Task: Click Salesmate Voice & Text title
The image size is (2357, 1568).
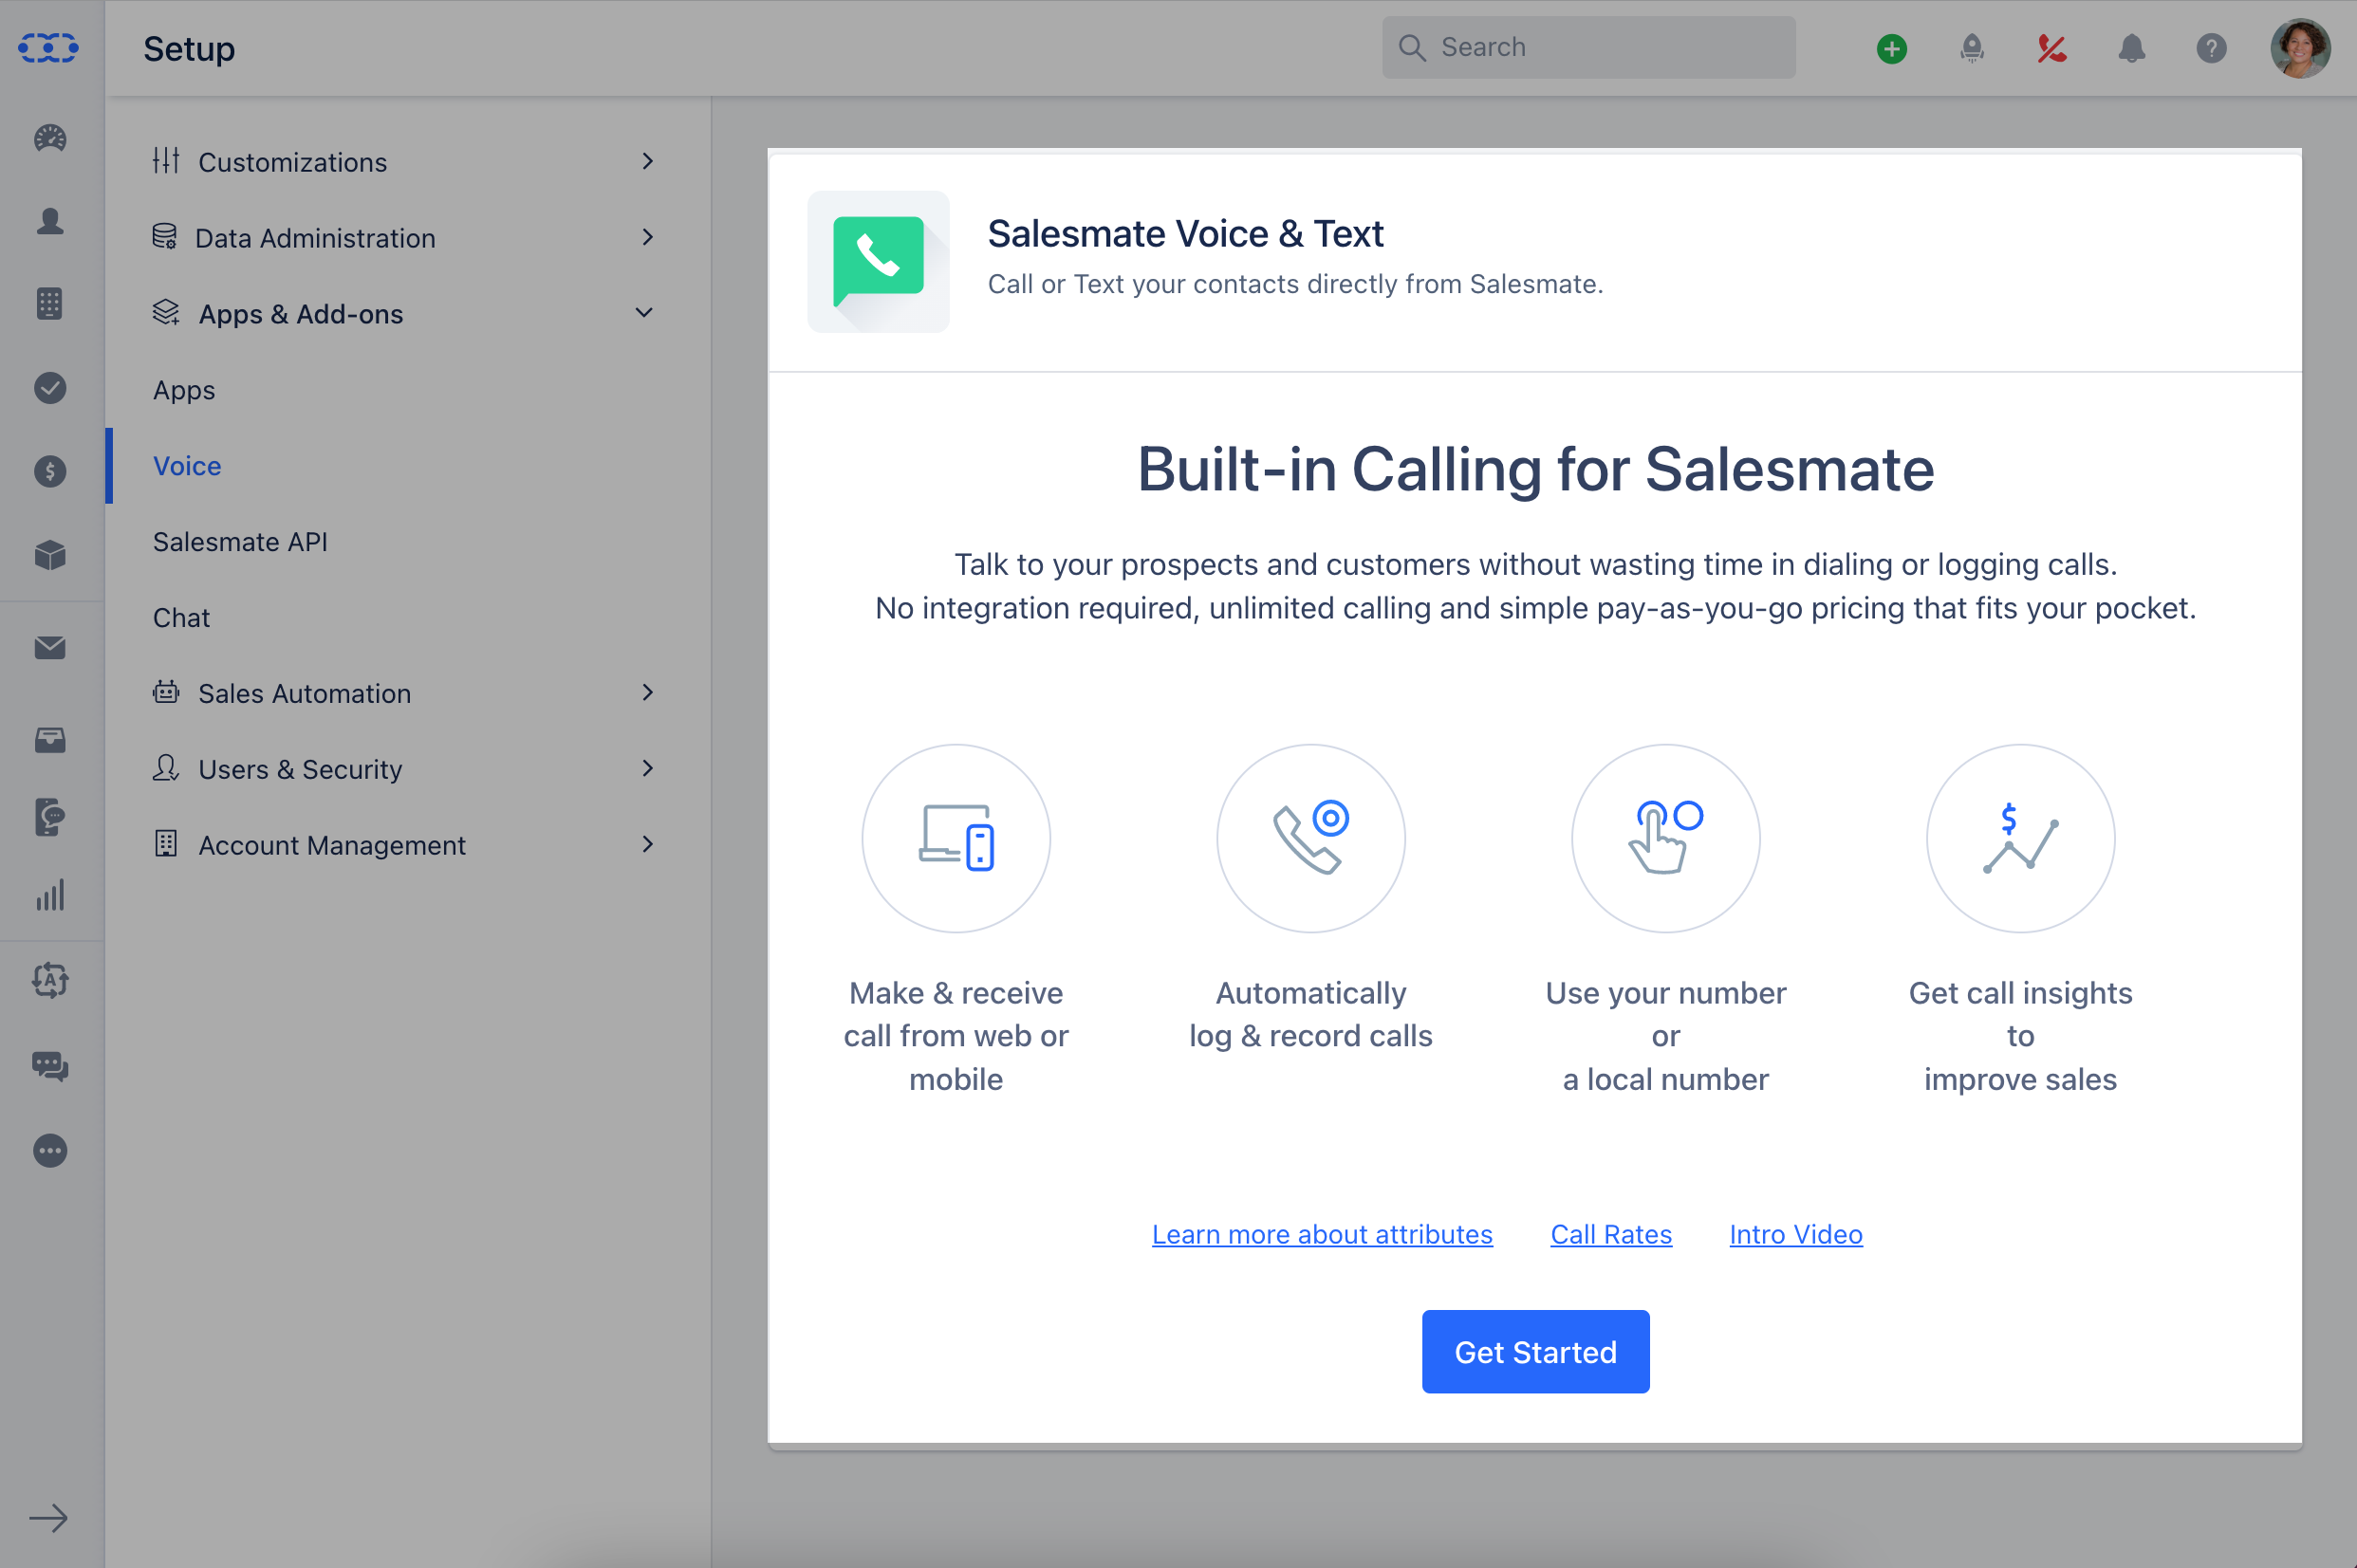Action: point(1185,234)
